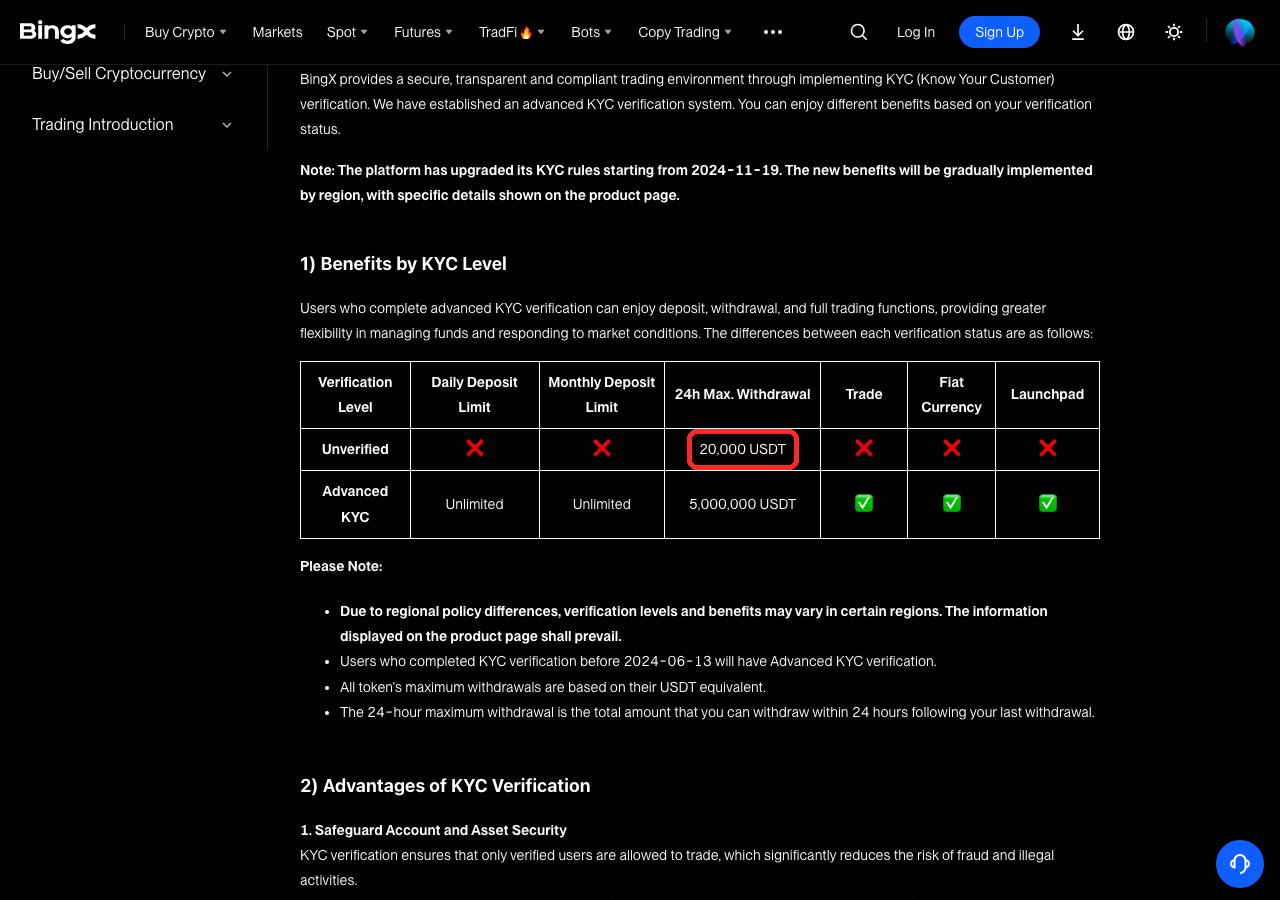Image resolution: width=1280 pixels, height=900 pixels.
Task: Expand the Buy Crypto dropdown
Action: (186, 32)
